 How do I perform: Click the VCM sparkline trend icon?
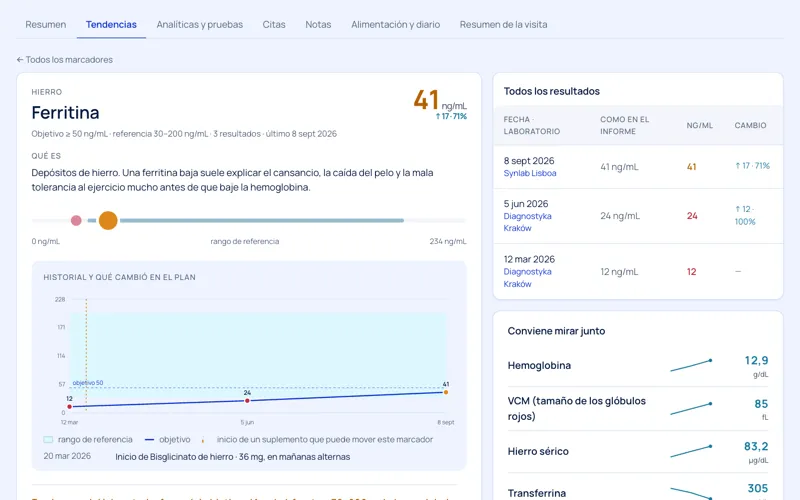(691, 408)
